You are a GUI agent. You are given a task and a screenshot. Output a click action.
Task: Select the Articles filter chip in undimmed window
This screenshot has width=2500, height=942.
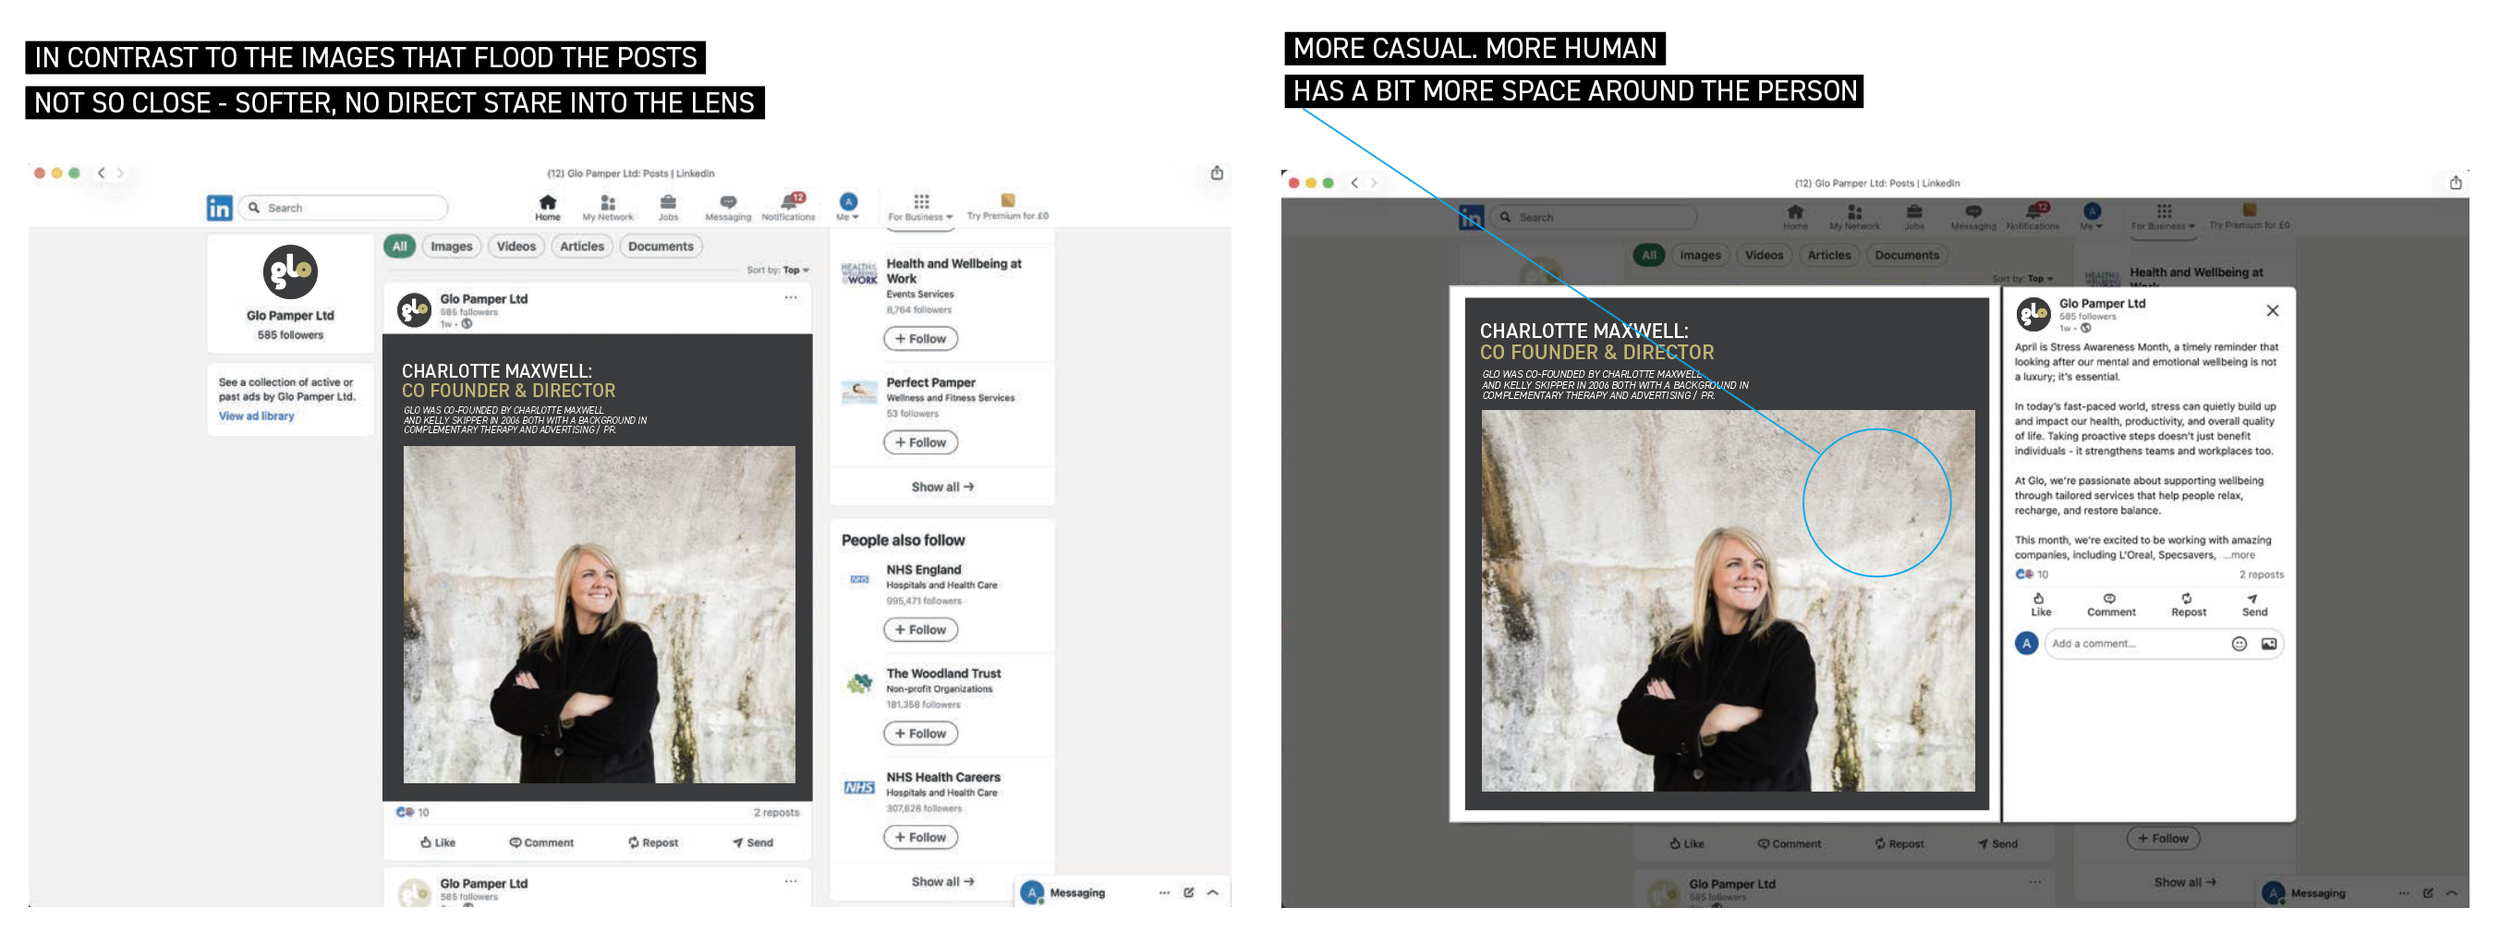tap(582, 246)
